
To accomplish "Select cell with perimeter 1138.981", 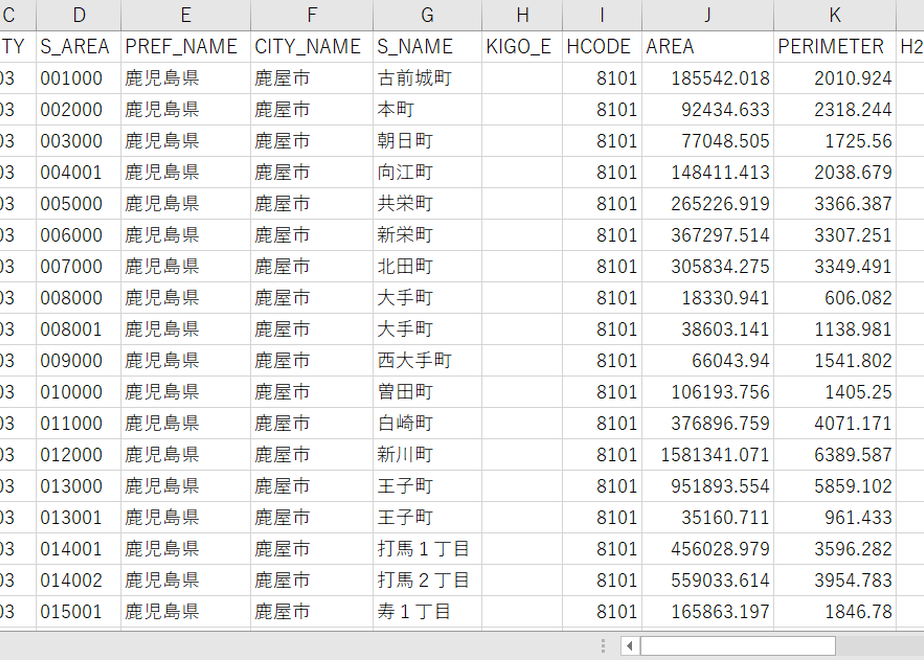I will point(835,329).
